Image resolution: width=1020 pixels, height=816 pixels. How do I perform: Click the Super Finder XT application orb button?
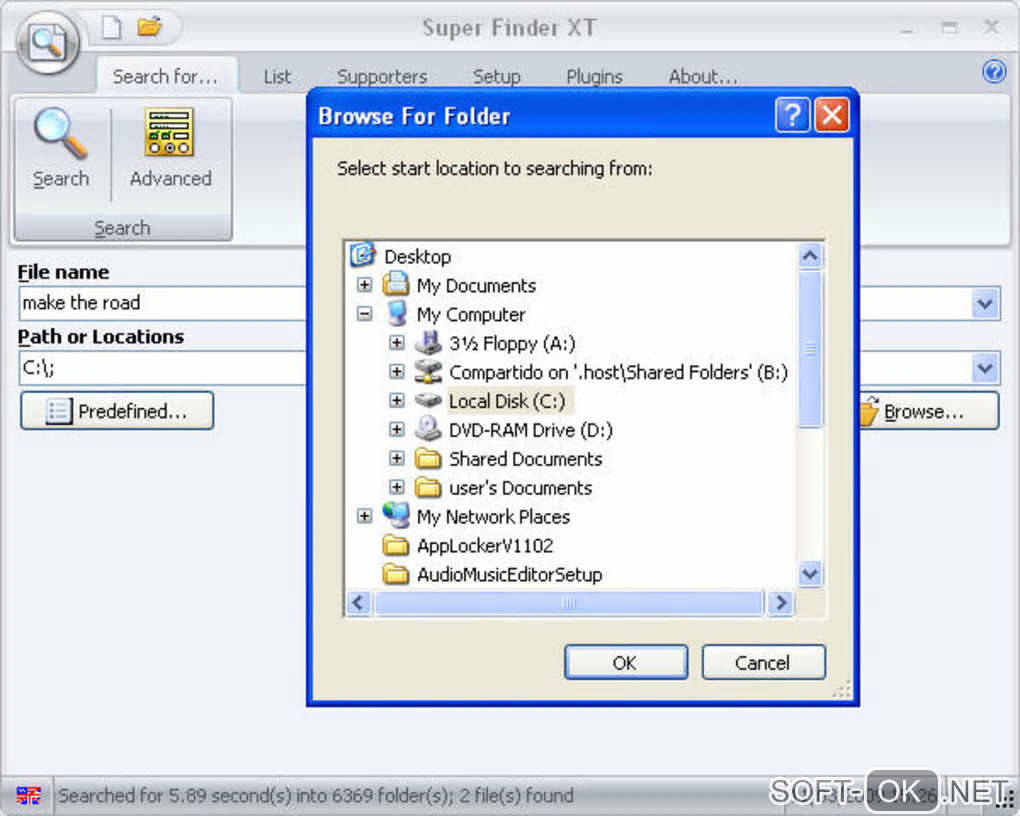(47, 43)
